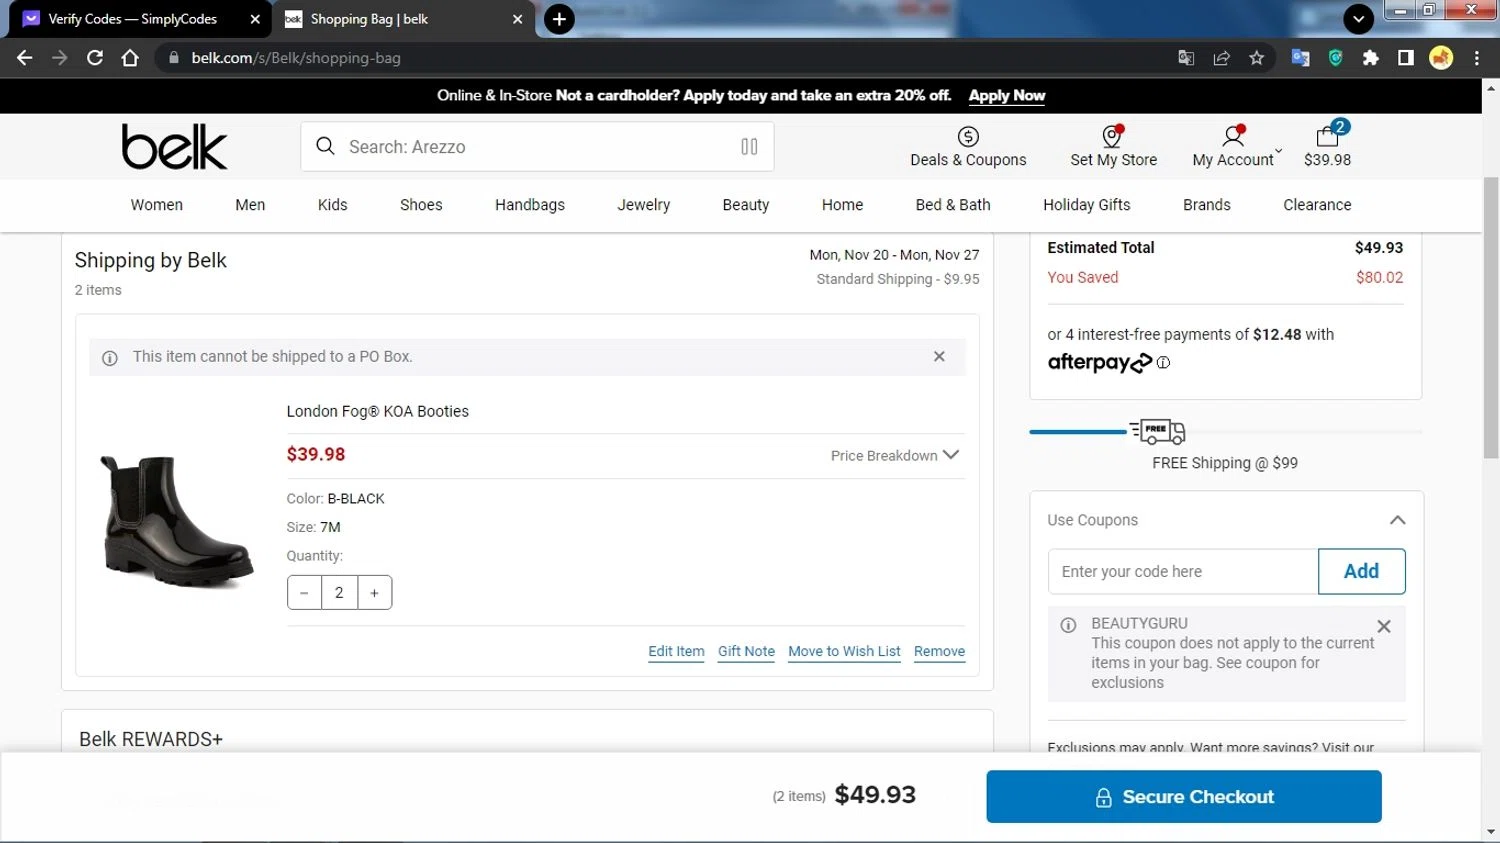This screenshot has width=1500, height=843.
Task: Click Edit Item link
Action: 676,651
